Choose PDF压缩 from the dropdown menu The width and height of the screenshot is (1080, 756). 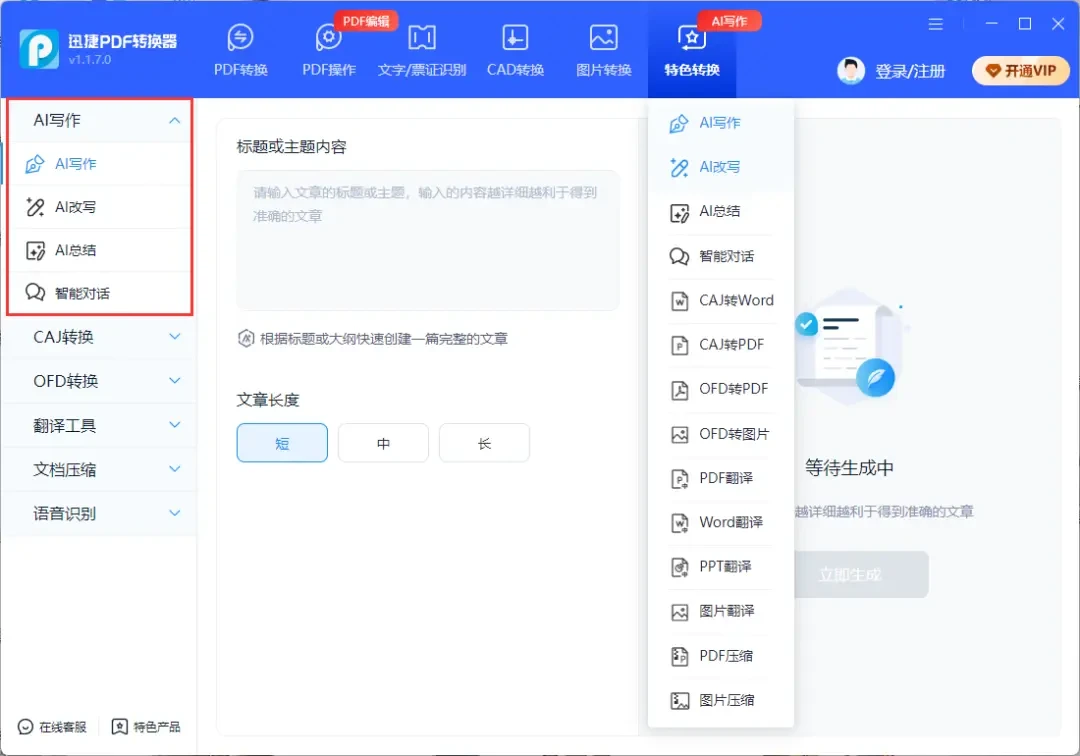[721, 656]
